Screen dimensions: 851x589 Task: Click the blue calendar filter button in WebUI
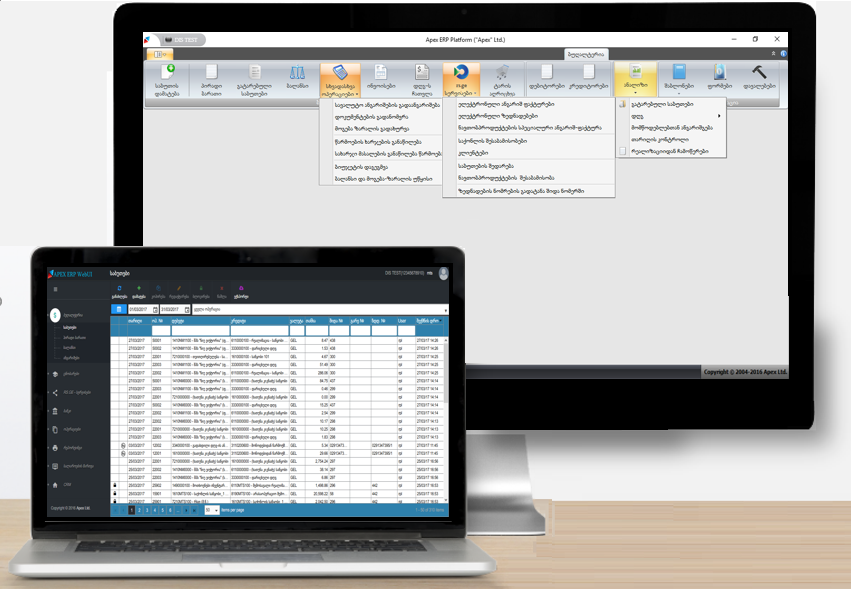(x=119, y=309)
